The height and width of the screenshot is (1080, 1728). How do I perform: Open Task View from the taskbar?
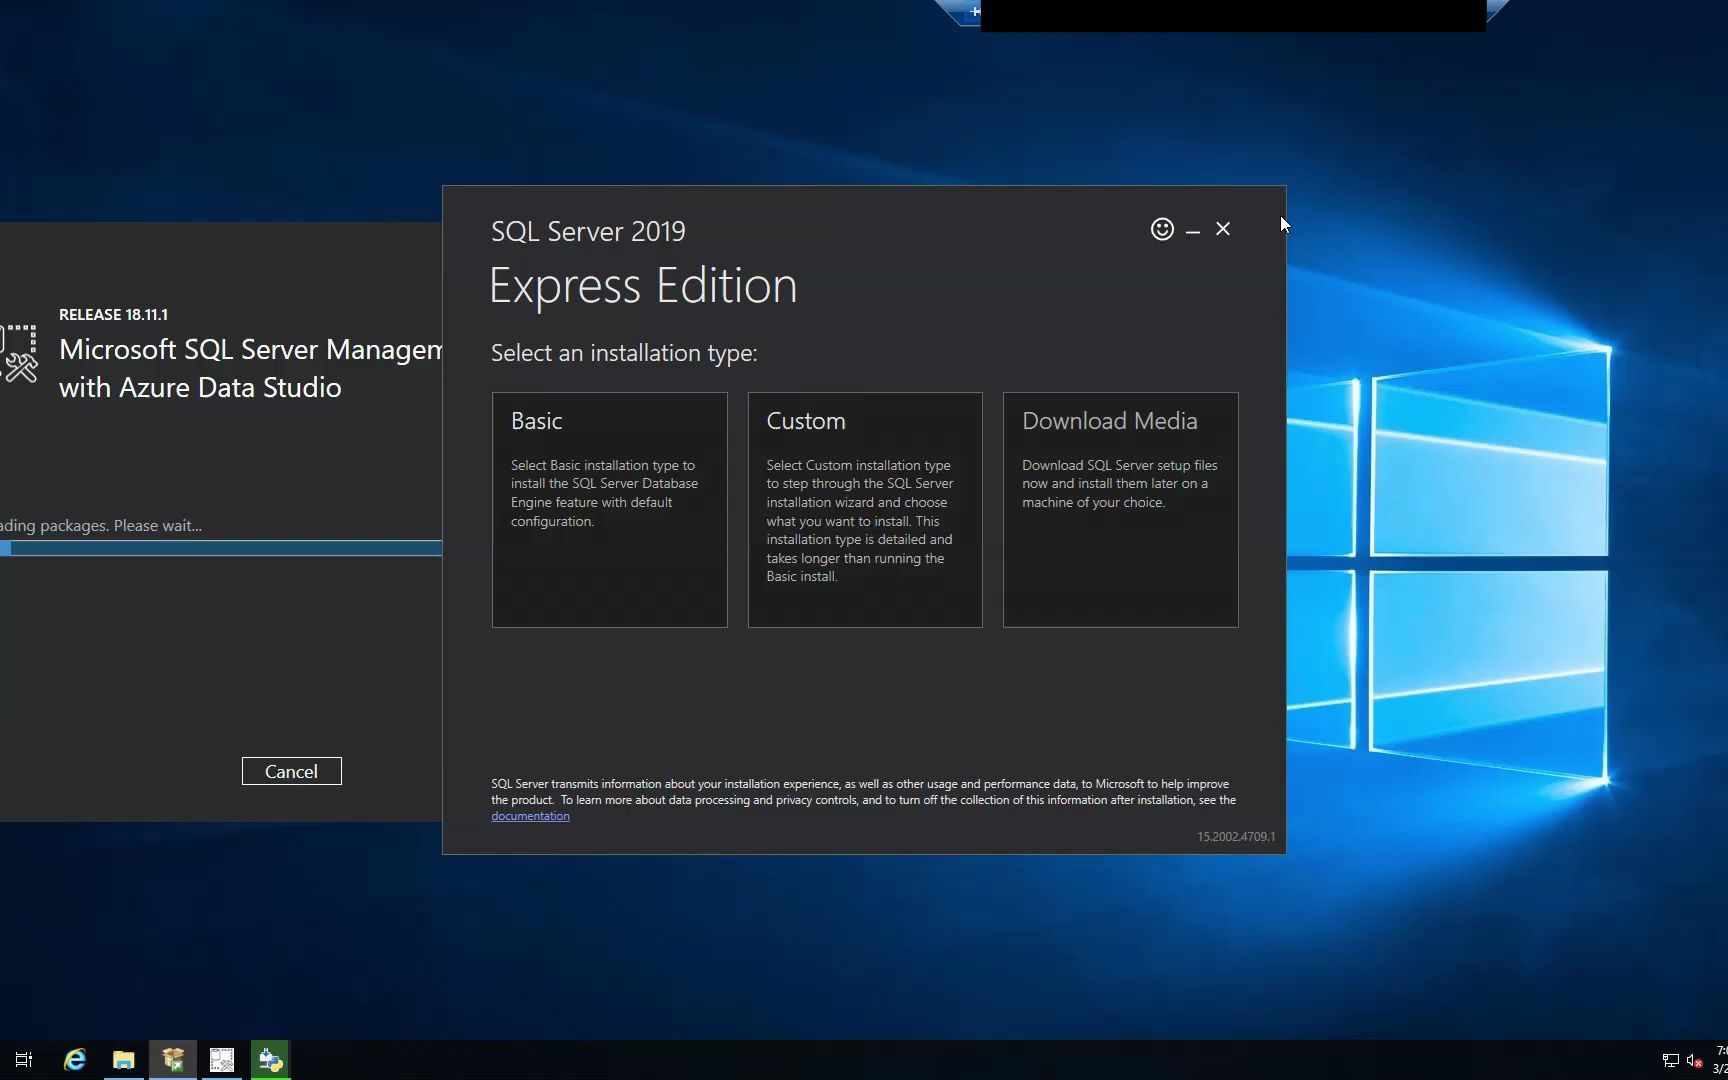pos(24,1060)
